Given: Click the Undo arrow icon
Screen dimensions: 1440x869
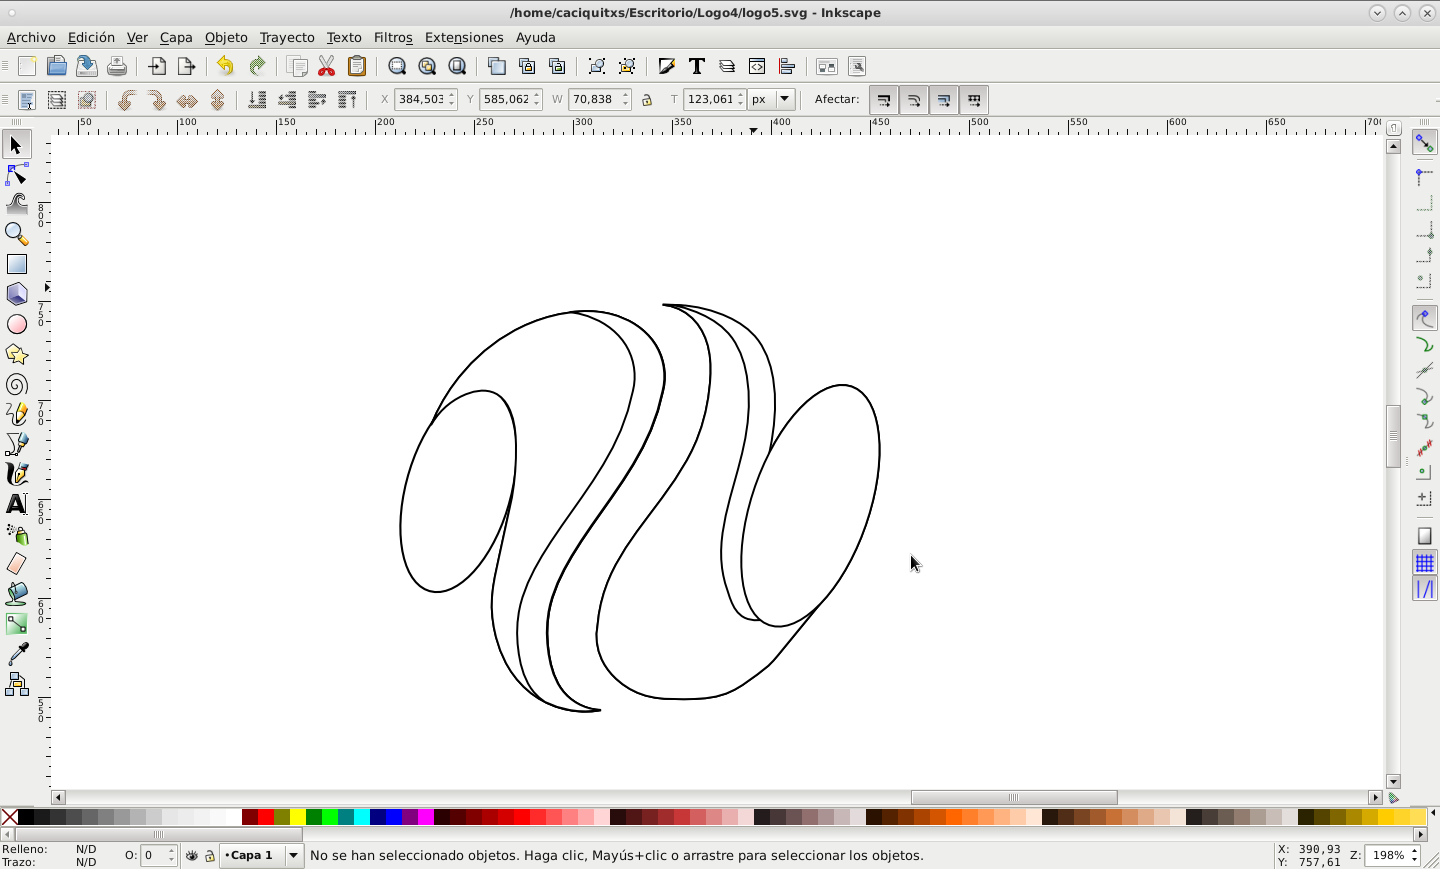Looking at the screenshot, I should click(225, 67).
